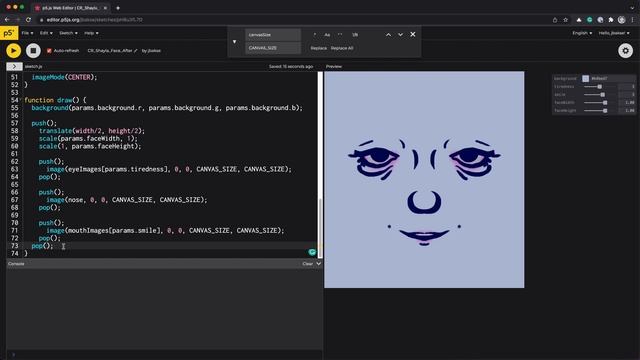
Task: Click the Replace All button
Action: (342, 48)
